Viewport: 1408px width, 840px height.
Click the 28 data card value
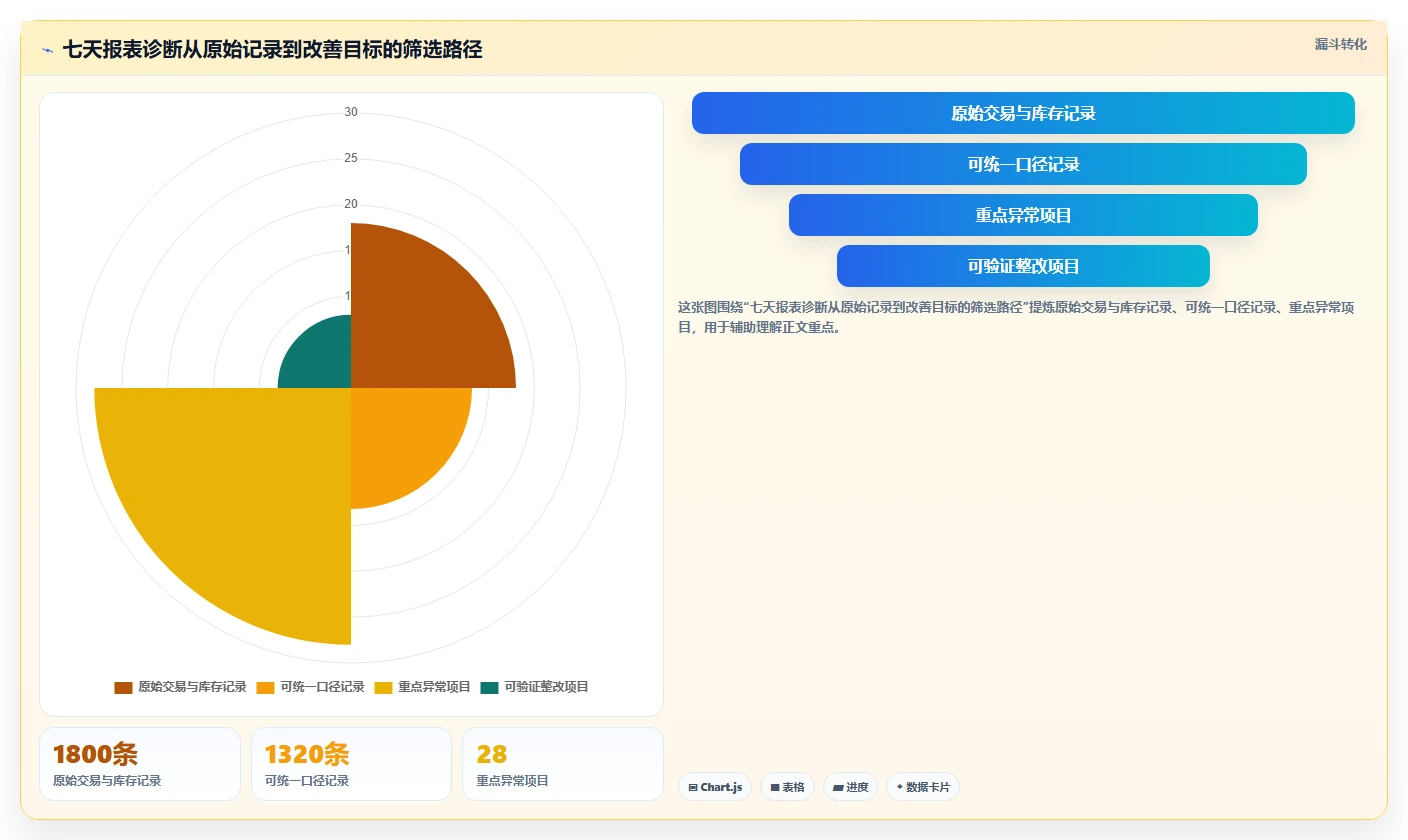(x=492, y=755)
